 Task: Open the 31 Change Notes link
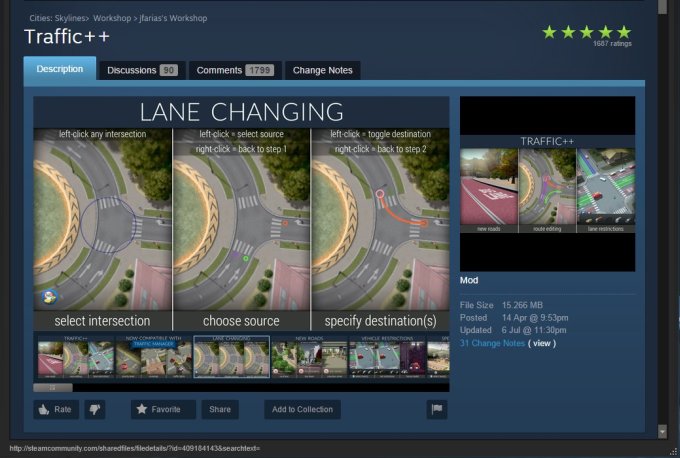492,343
